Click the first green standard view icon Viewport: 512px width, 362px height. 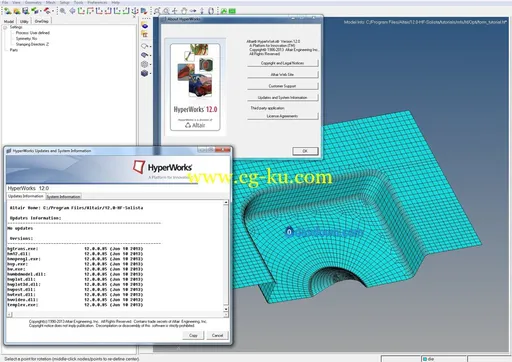tap(81, 11)
